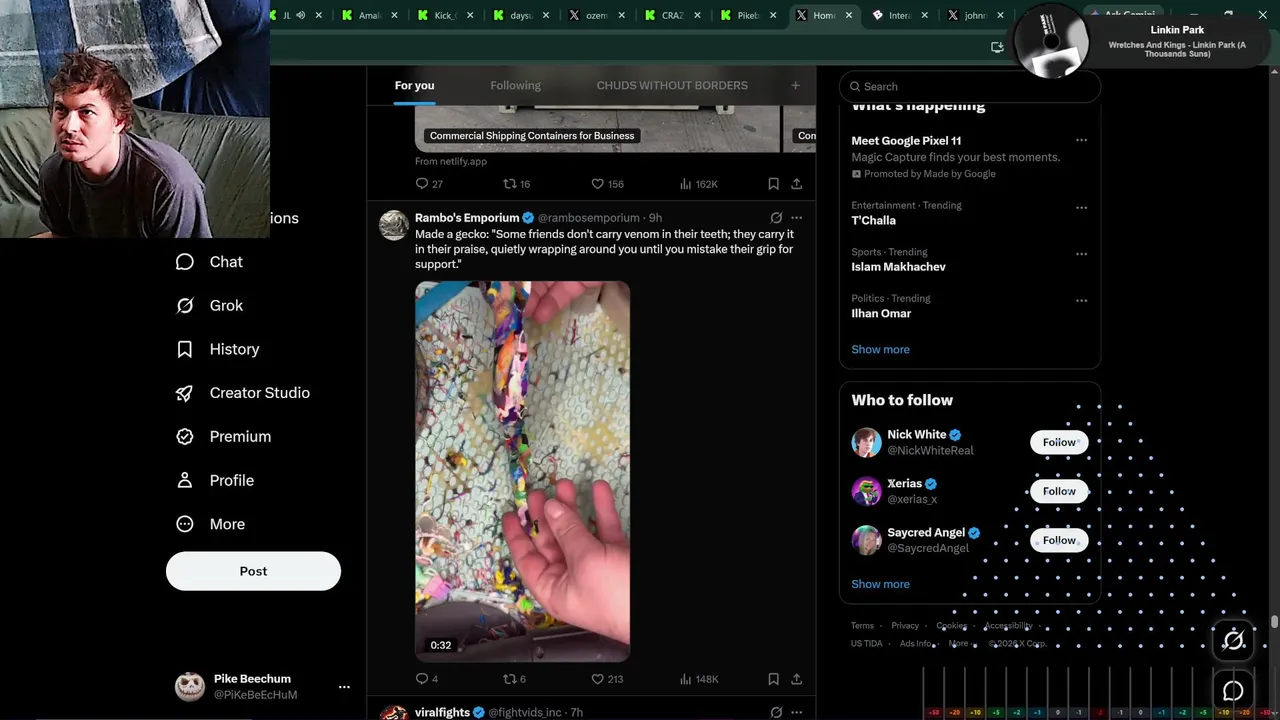
Task: View analytics showing 148K views
Action: 699,679
